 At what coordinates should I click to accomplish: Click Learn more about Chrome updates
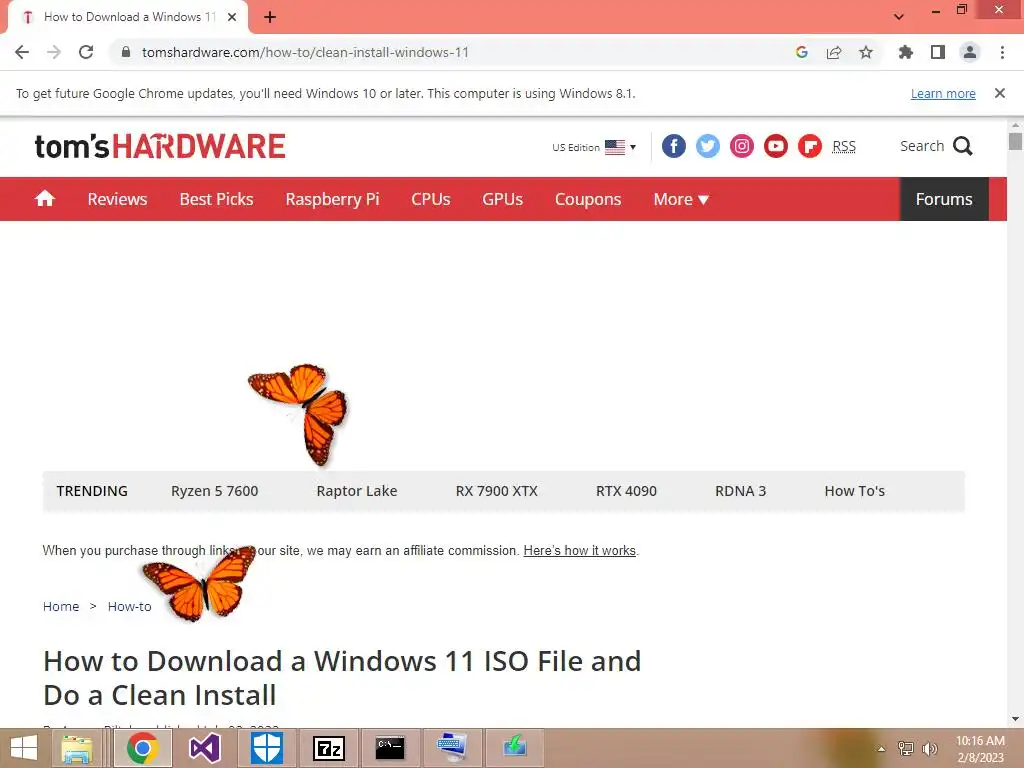(x=943, y=93)
